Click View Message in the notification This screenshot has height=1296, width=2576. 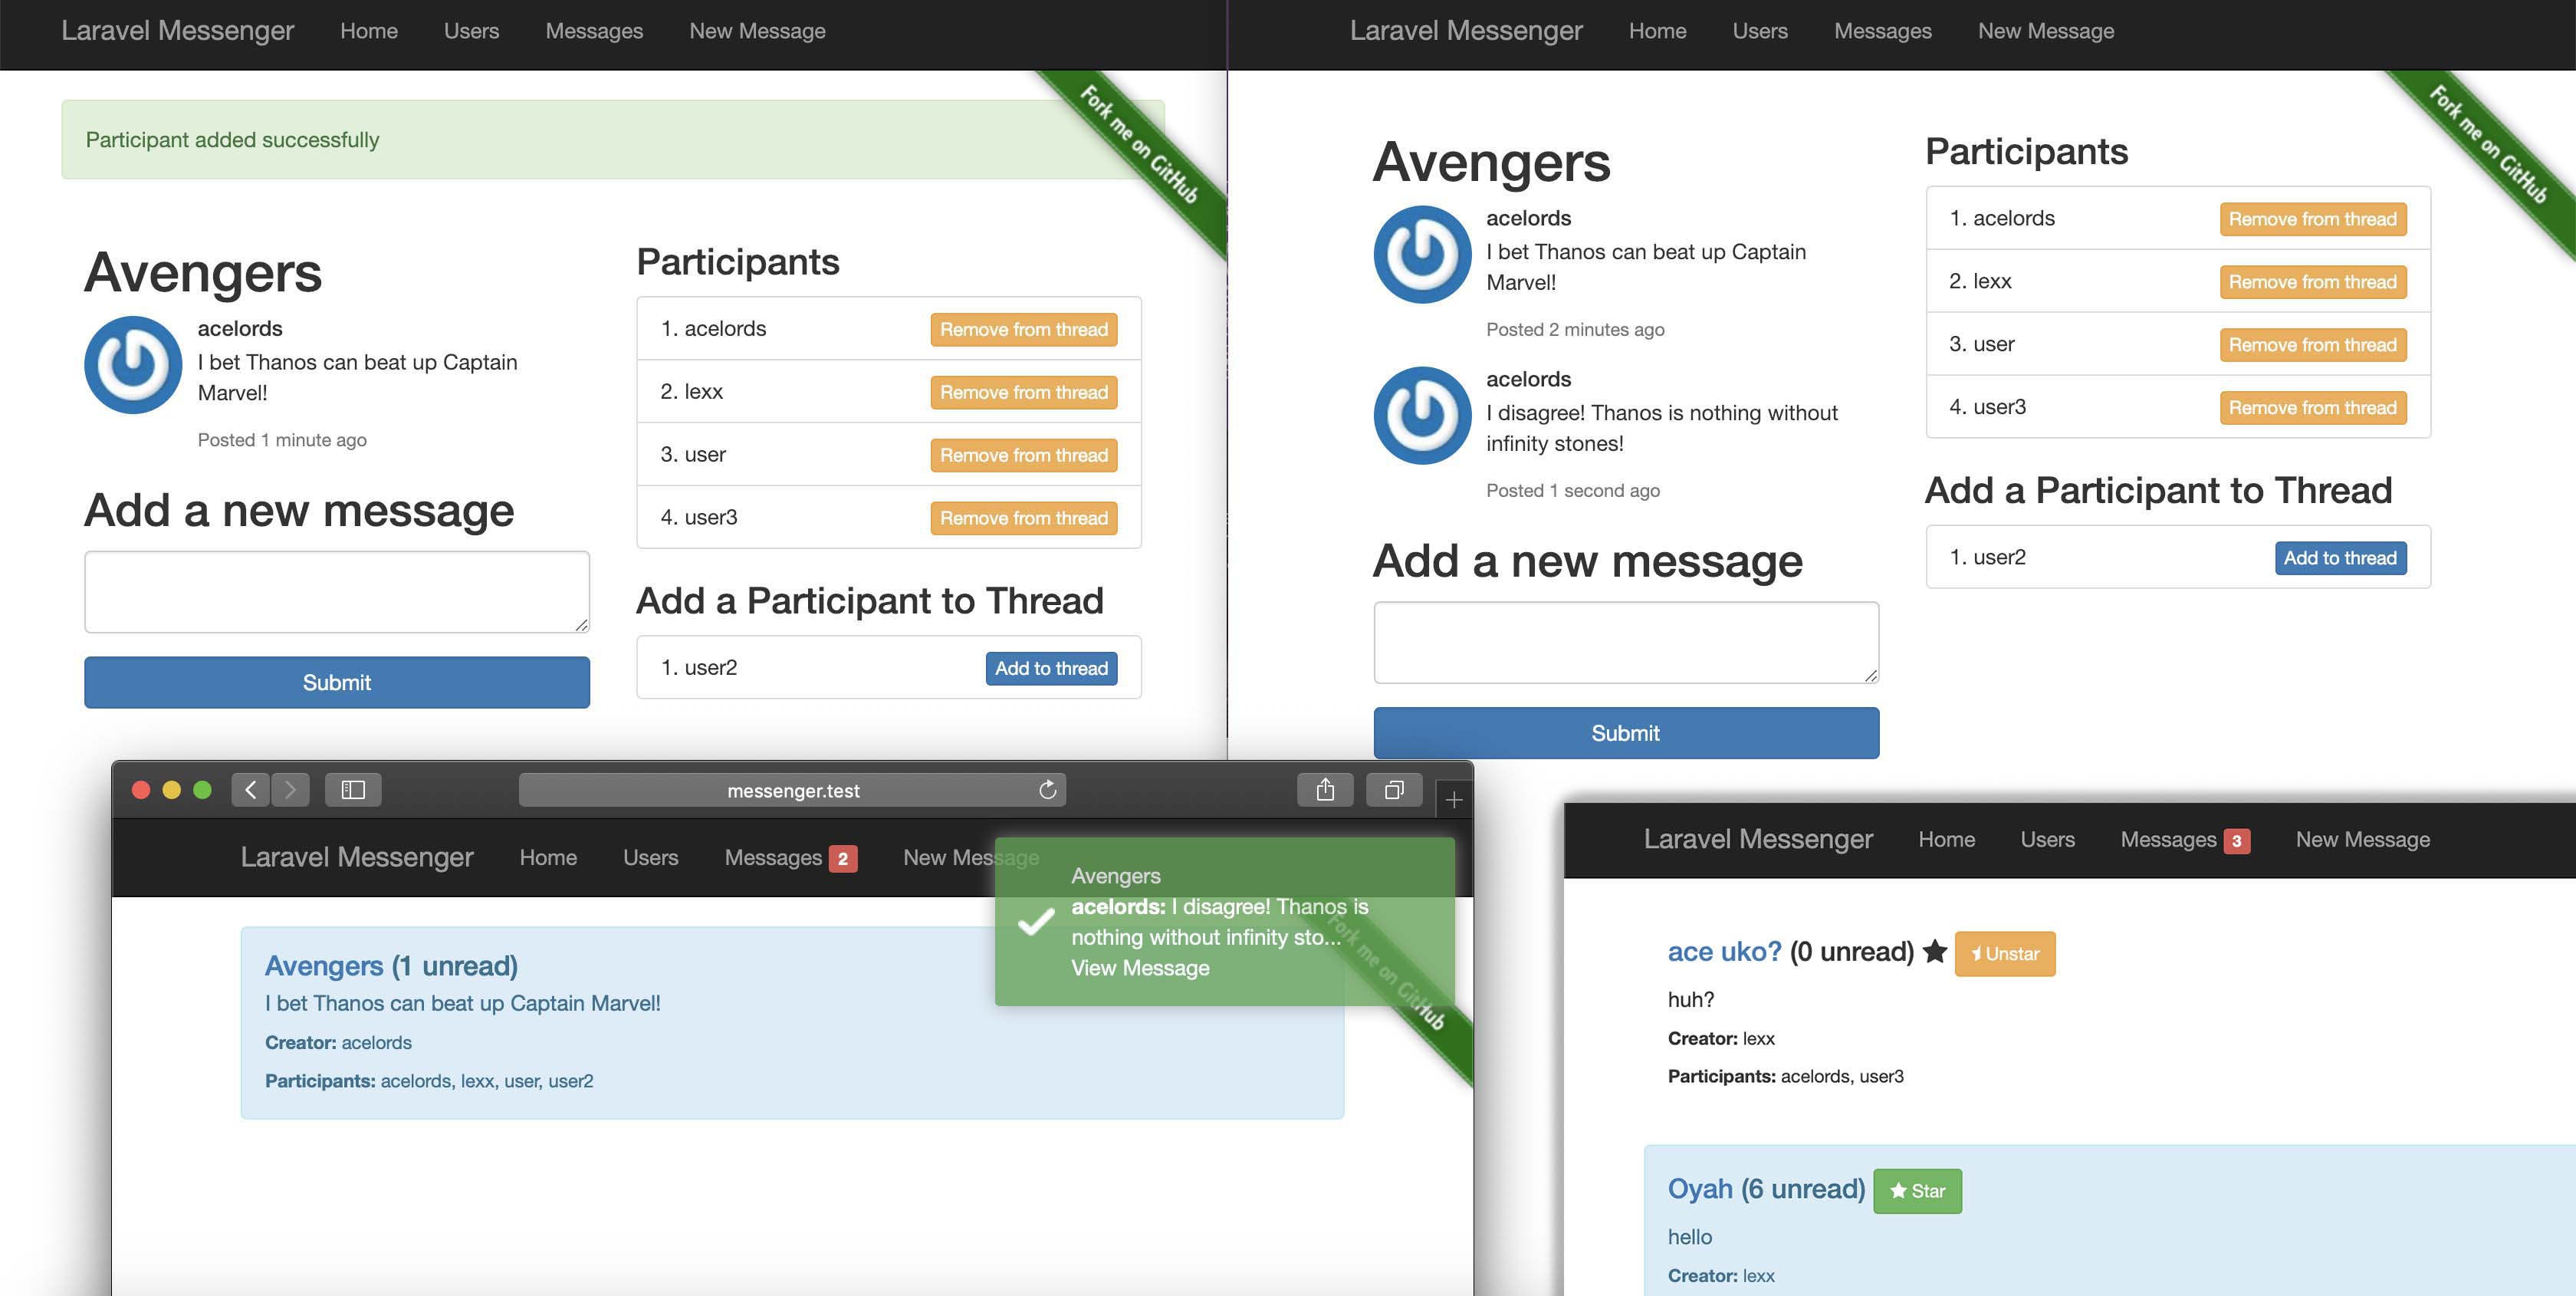click(x=1140, y=968)
